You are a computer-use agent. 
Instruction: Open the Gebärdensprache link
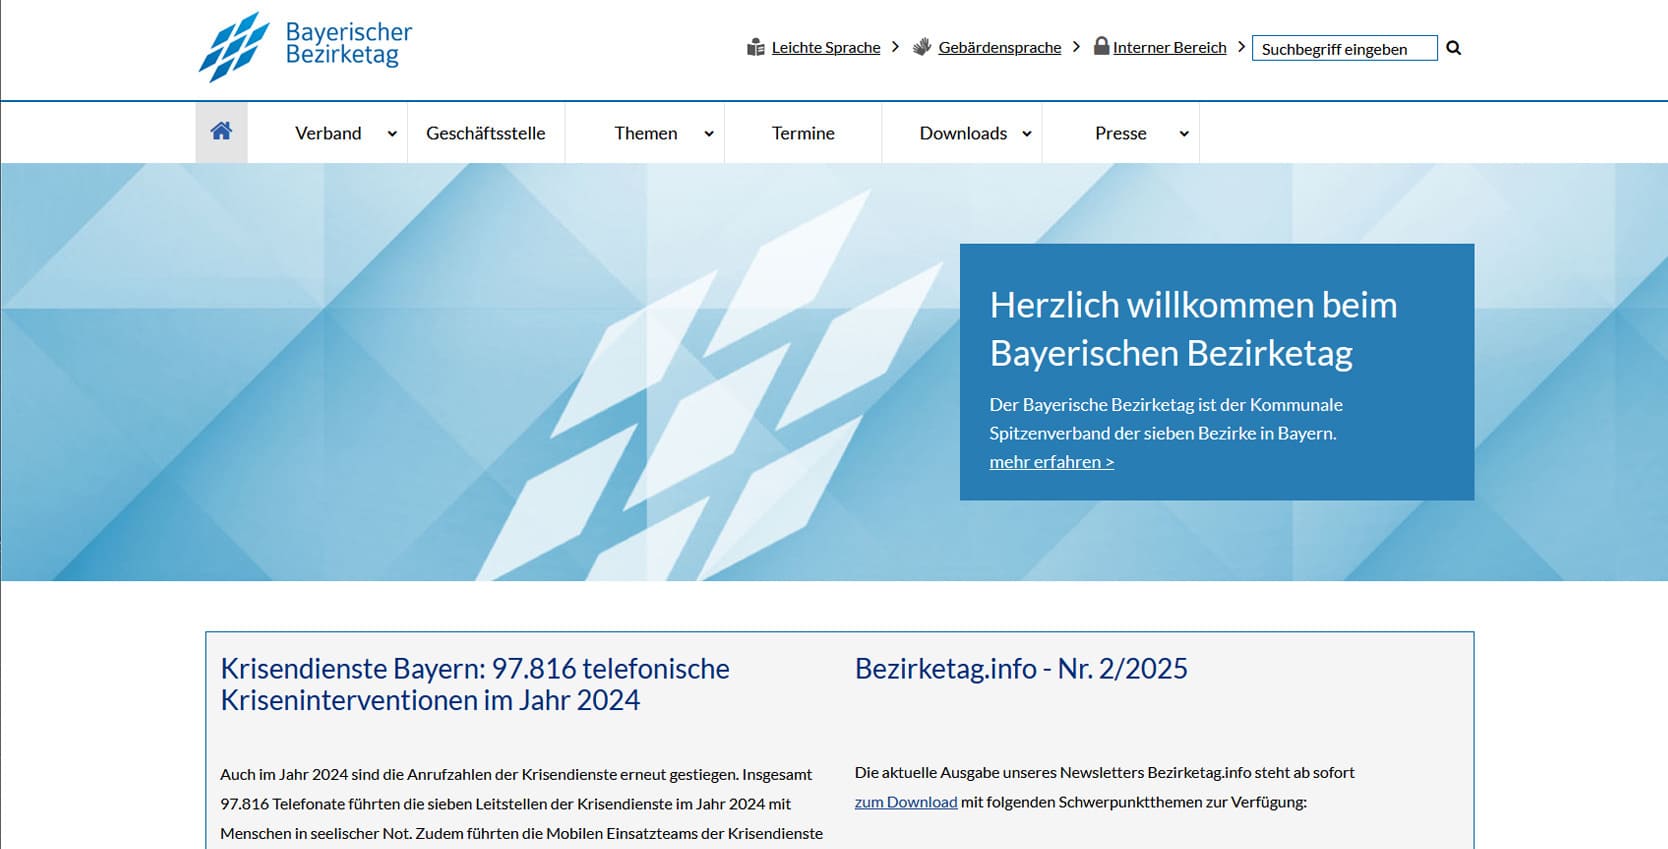click(x=999, y=47)
